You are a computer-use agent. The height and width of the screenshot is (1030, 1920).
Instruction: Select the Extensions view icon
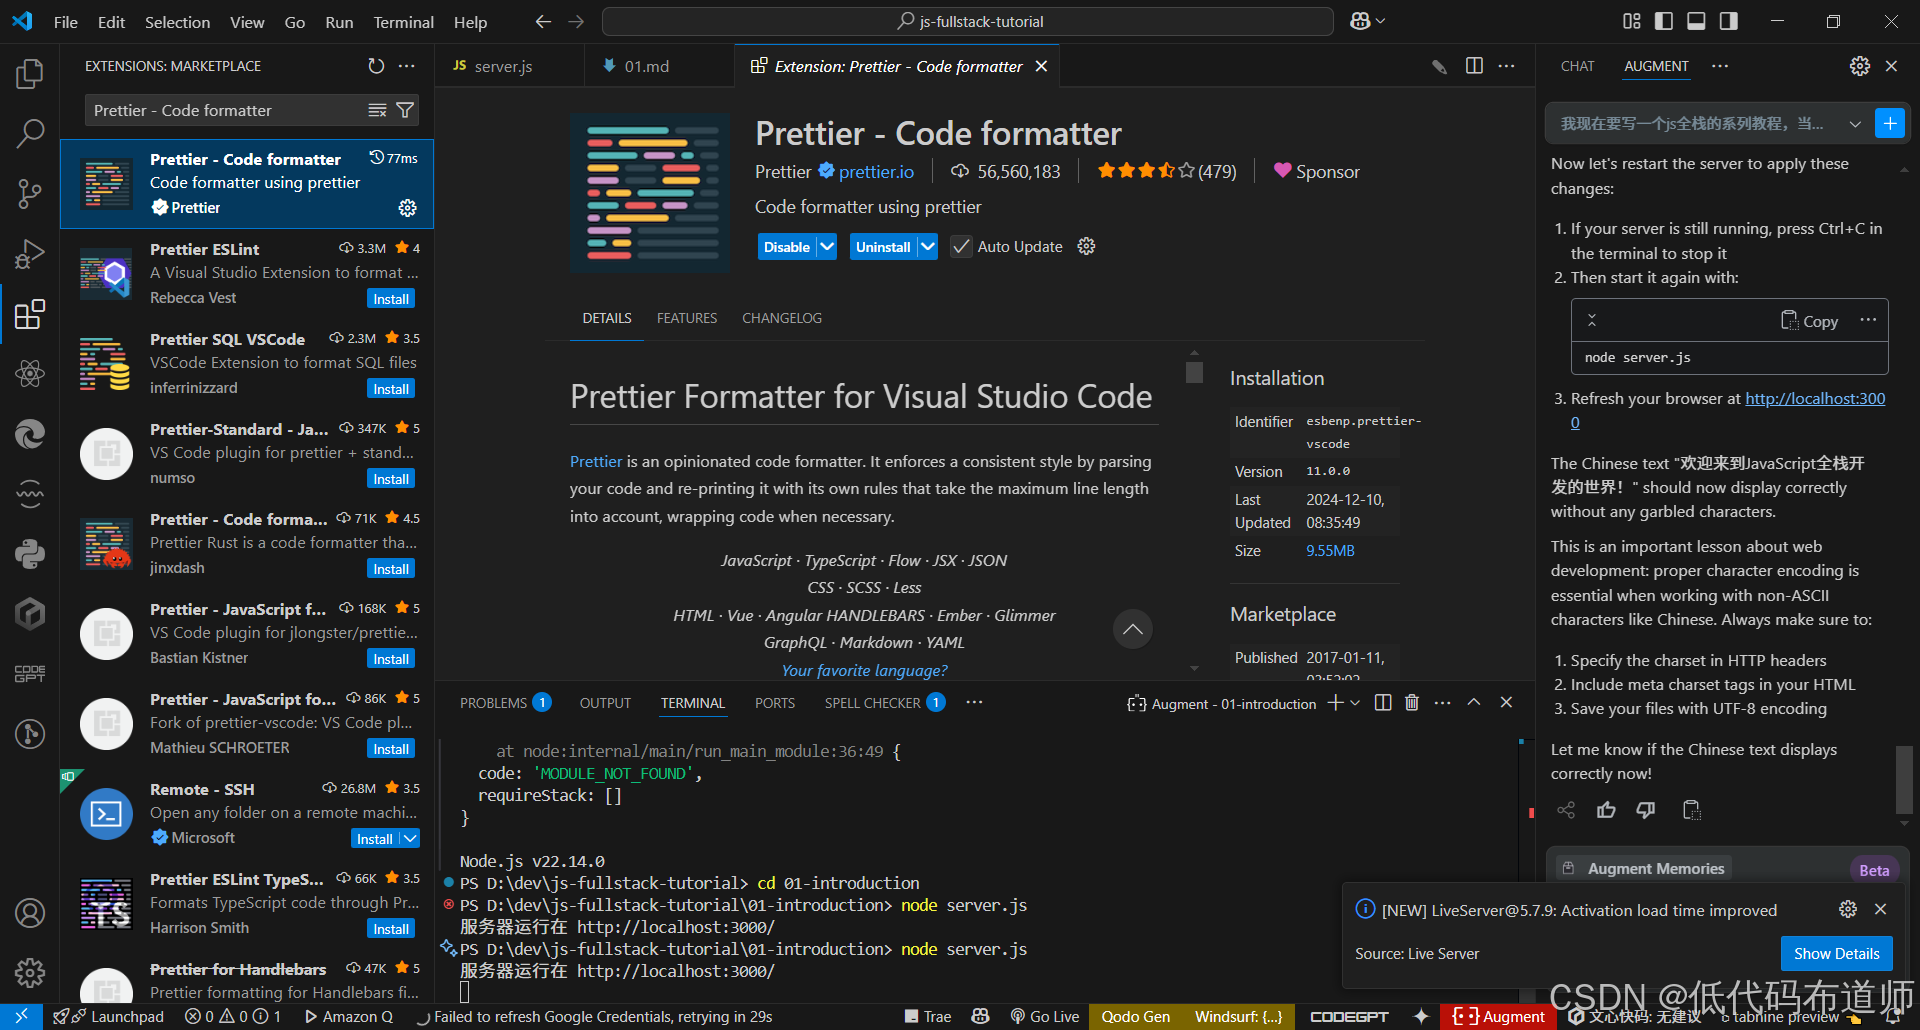(30, 314)
